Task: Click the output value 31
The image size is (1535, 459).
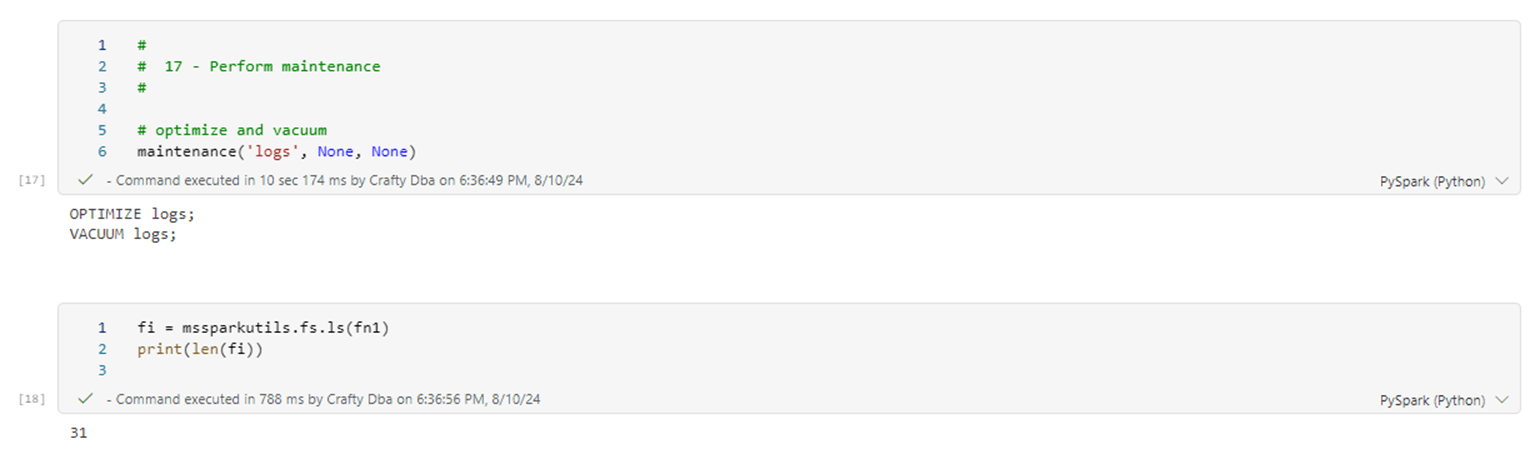Action: tap(78, 433)
